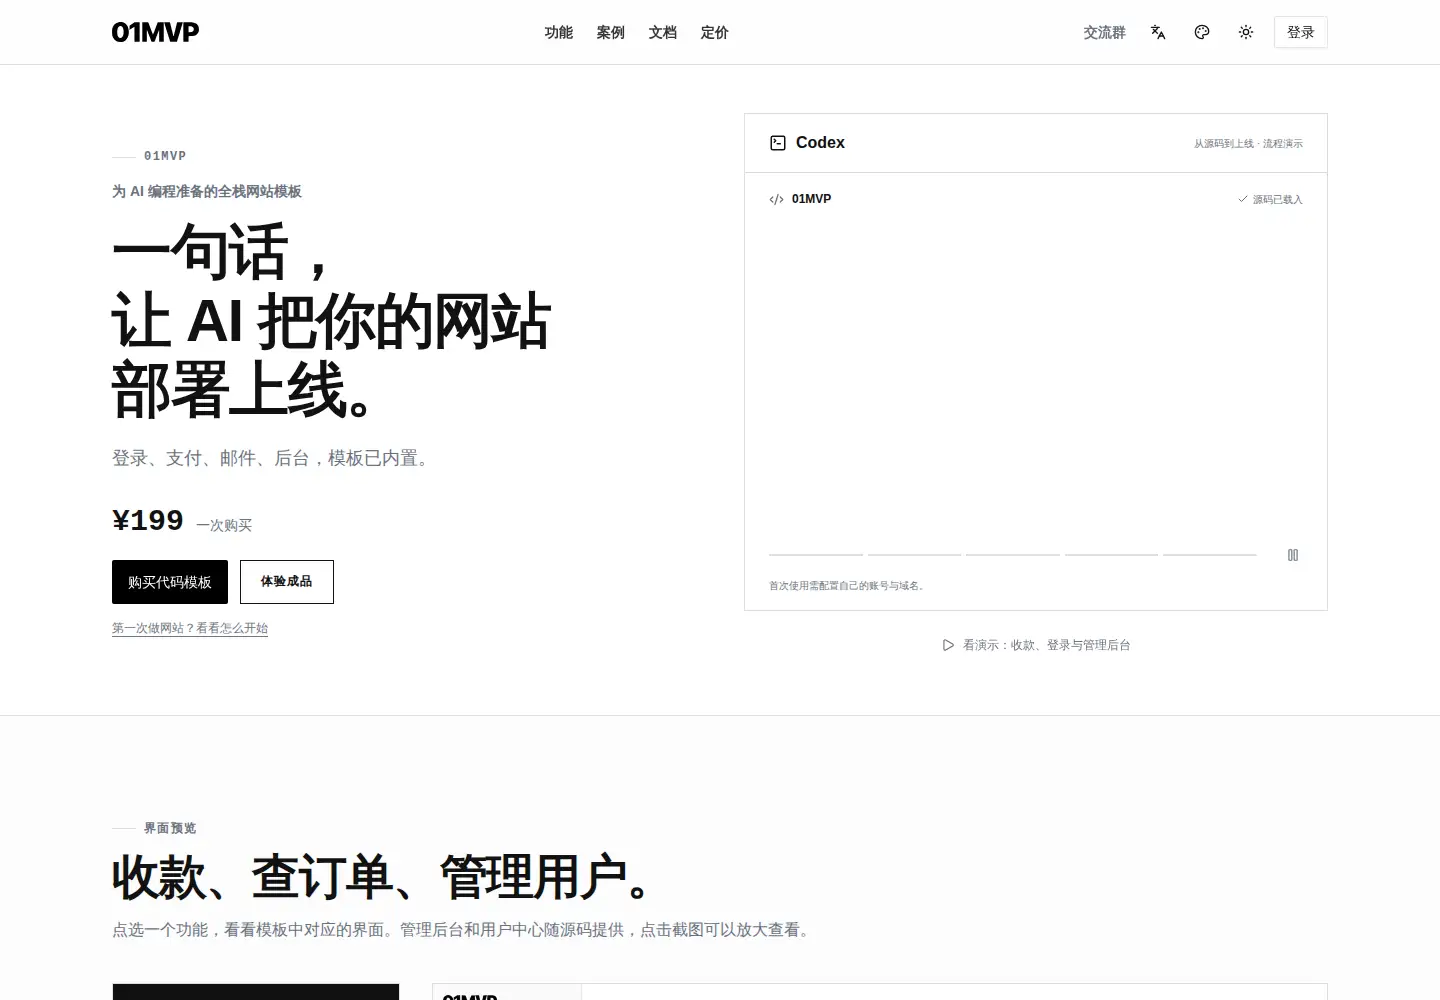The image size is (1440, 1000).
Task: Pause the Codex demo animation
Action: point(1293,555)
